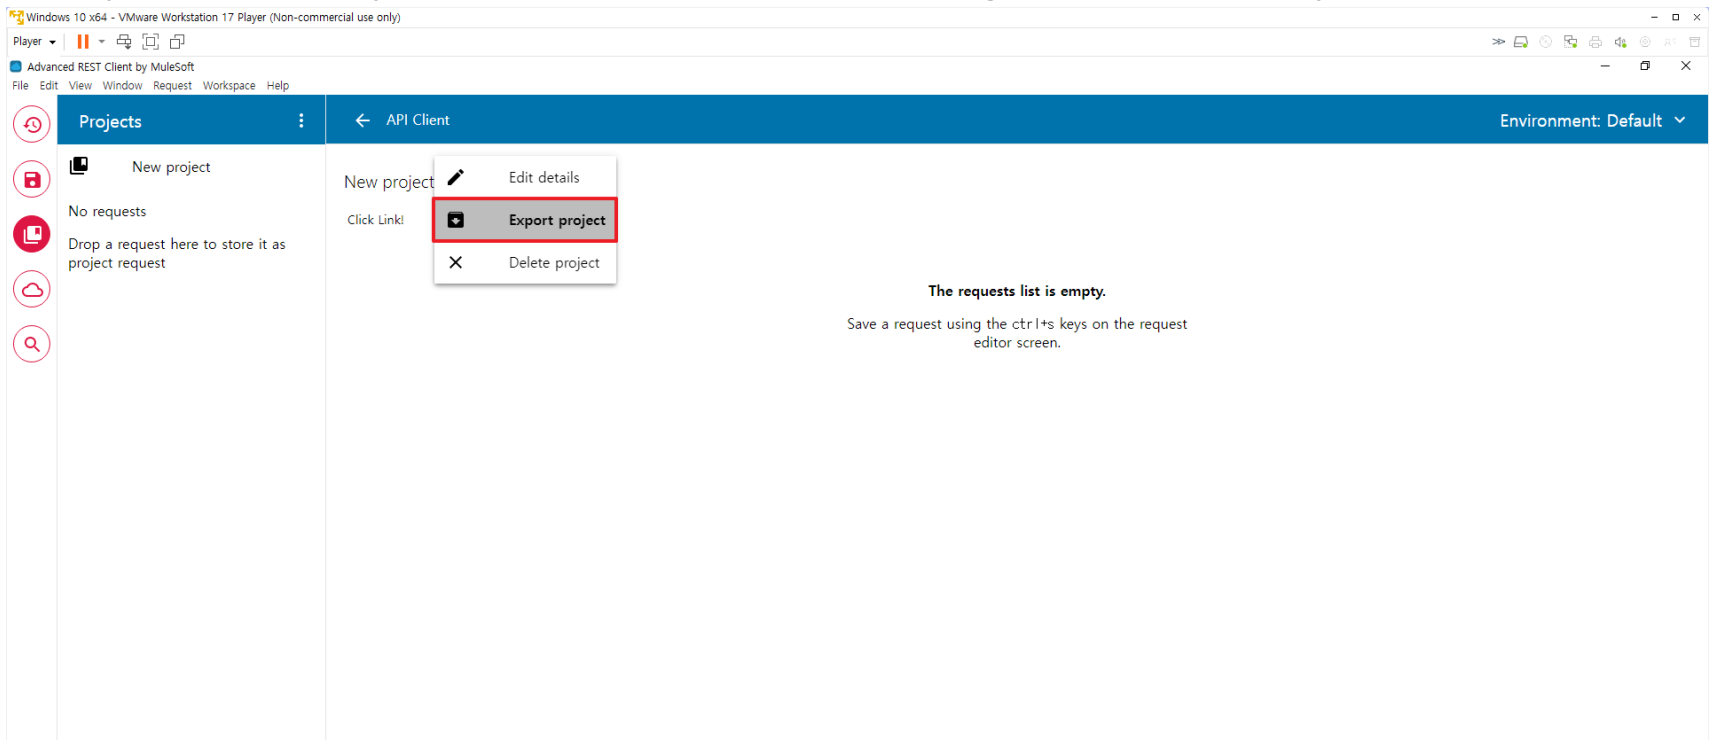Open the Help menu
Image resolution: width=1713 pixels, height=740 pixels.
point(278,86)
